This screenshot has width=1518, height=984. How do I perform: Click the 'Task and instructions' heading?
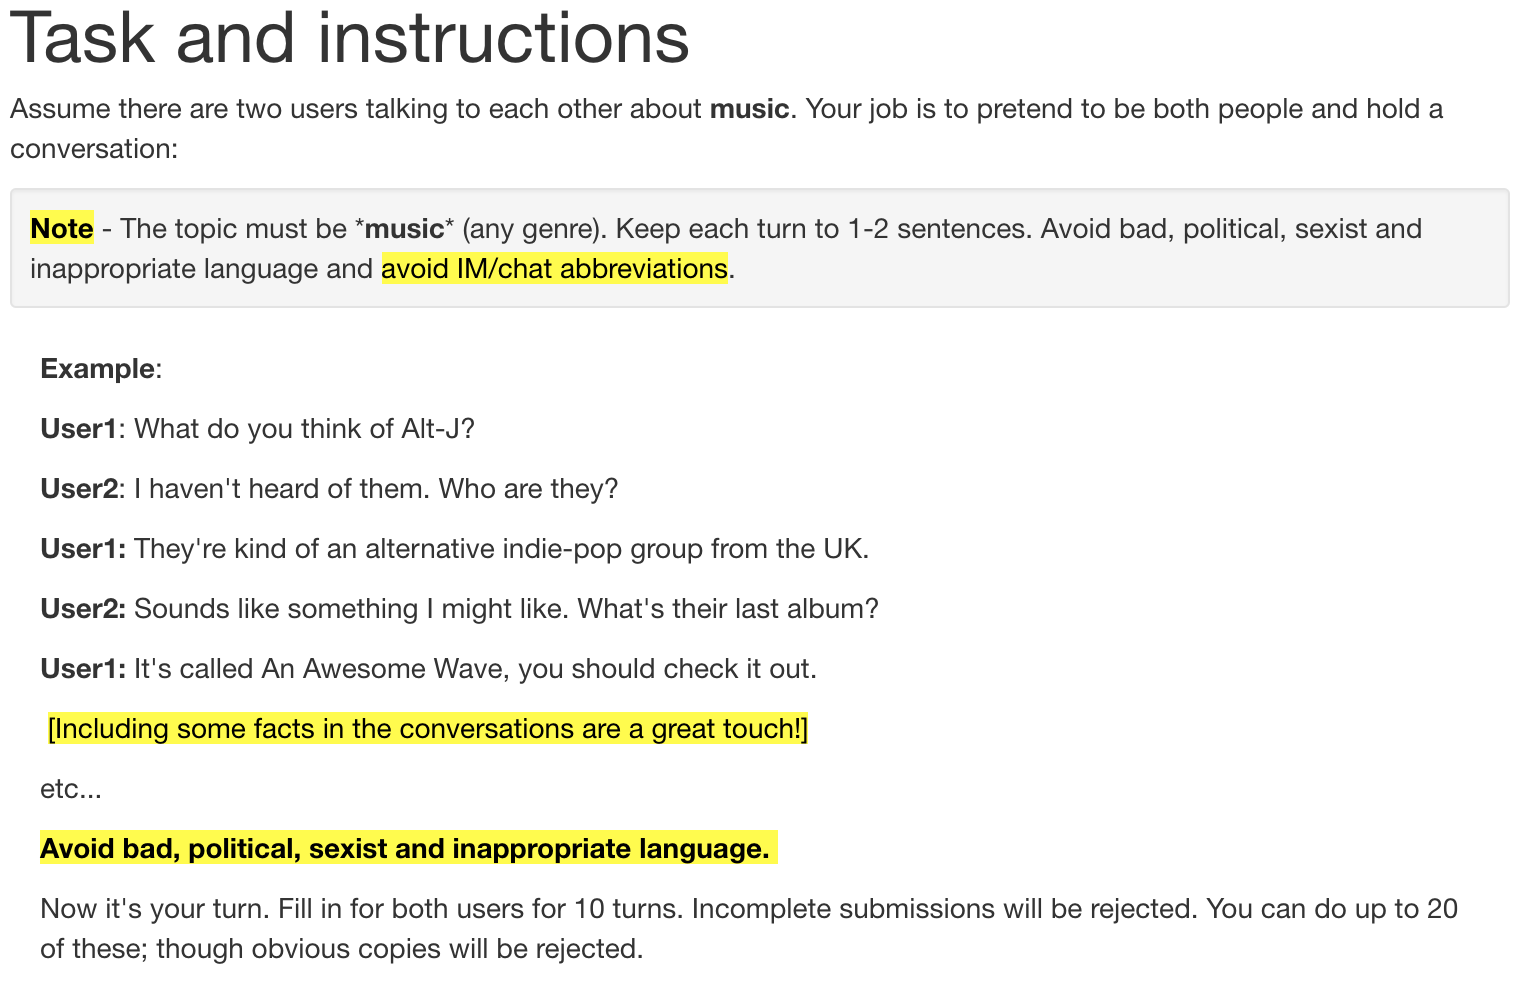coord(349,38)
